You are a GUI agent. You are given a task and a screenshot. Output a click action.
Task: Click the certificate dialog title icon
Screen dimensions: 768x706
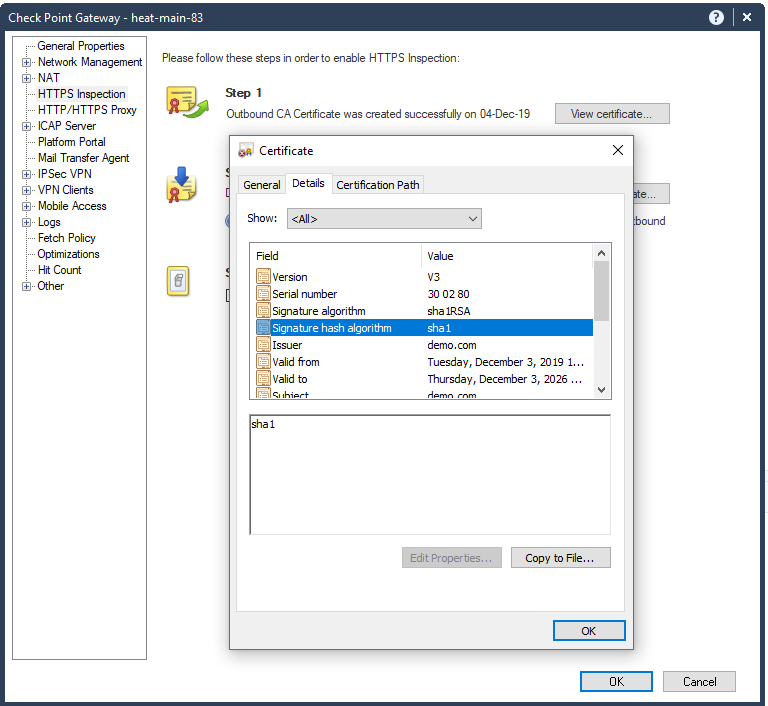(x=245, y=150)
